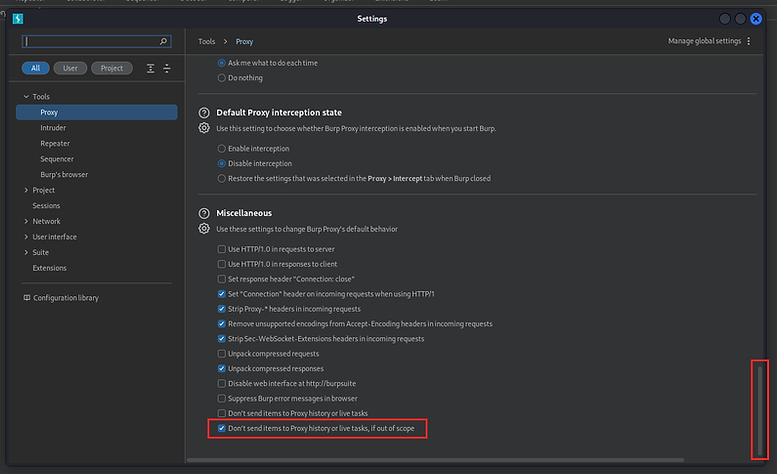The width and height of the screenshot is (777, 474).
Task: Enable Disable web interface at http://burpsuite
Action: 222,383
